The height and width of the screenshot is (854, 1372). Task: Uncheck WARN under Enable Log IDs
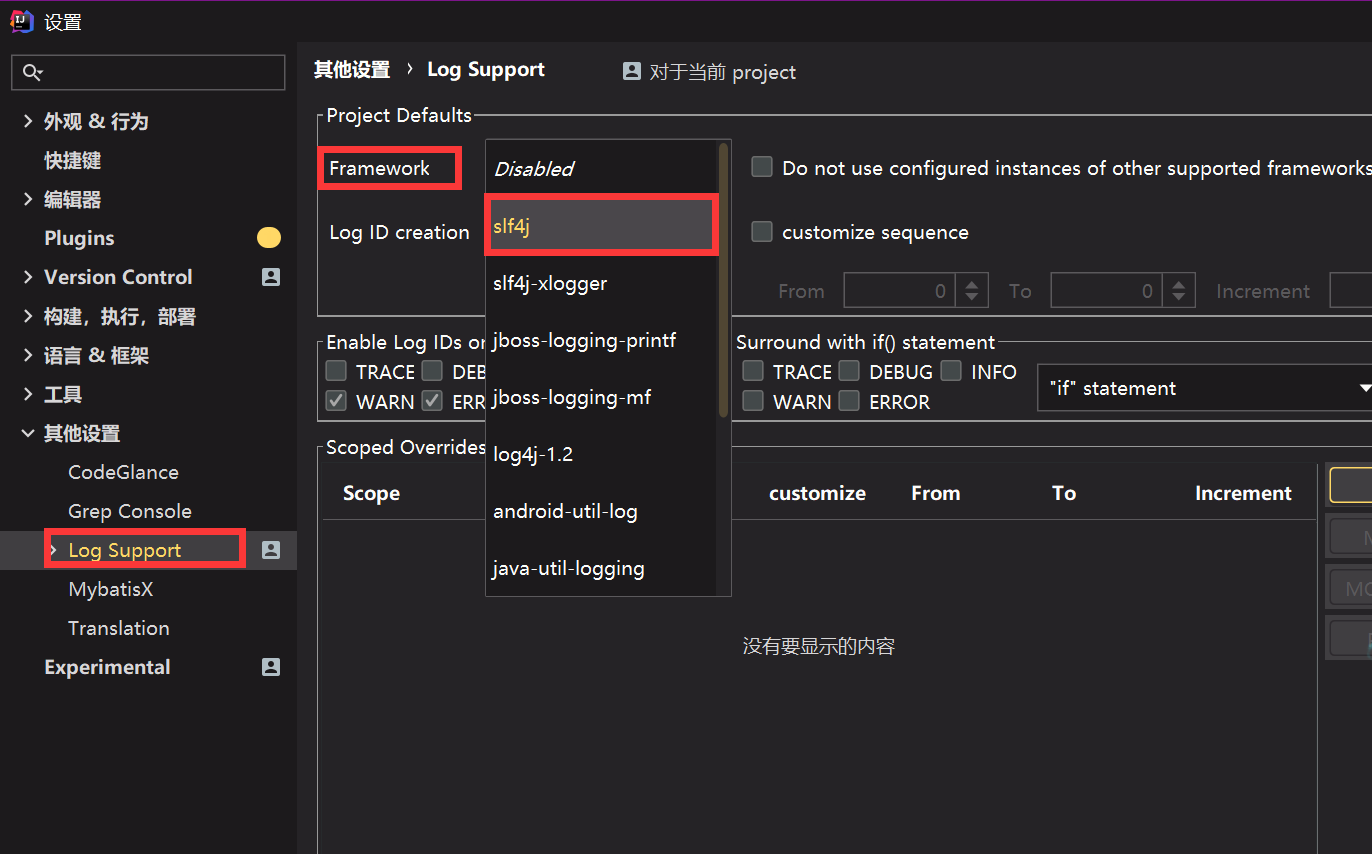pos(336,401)
